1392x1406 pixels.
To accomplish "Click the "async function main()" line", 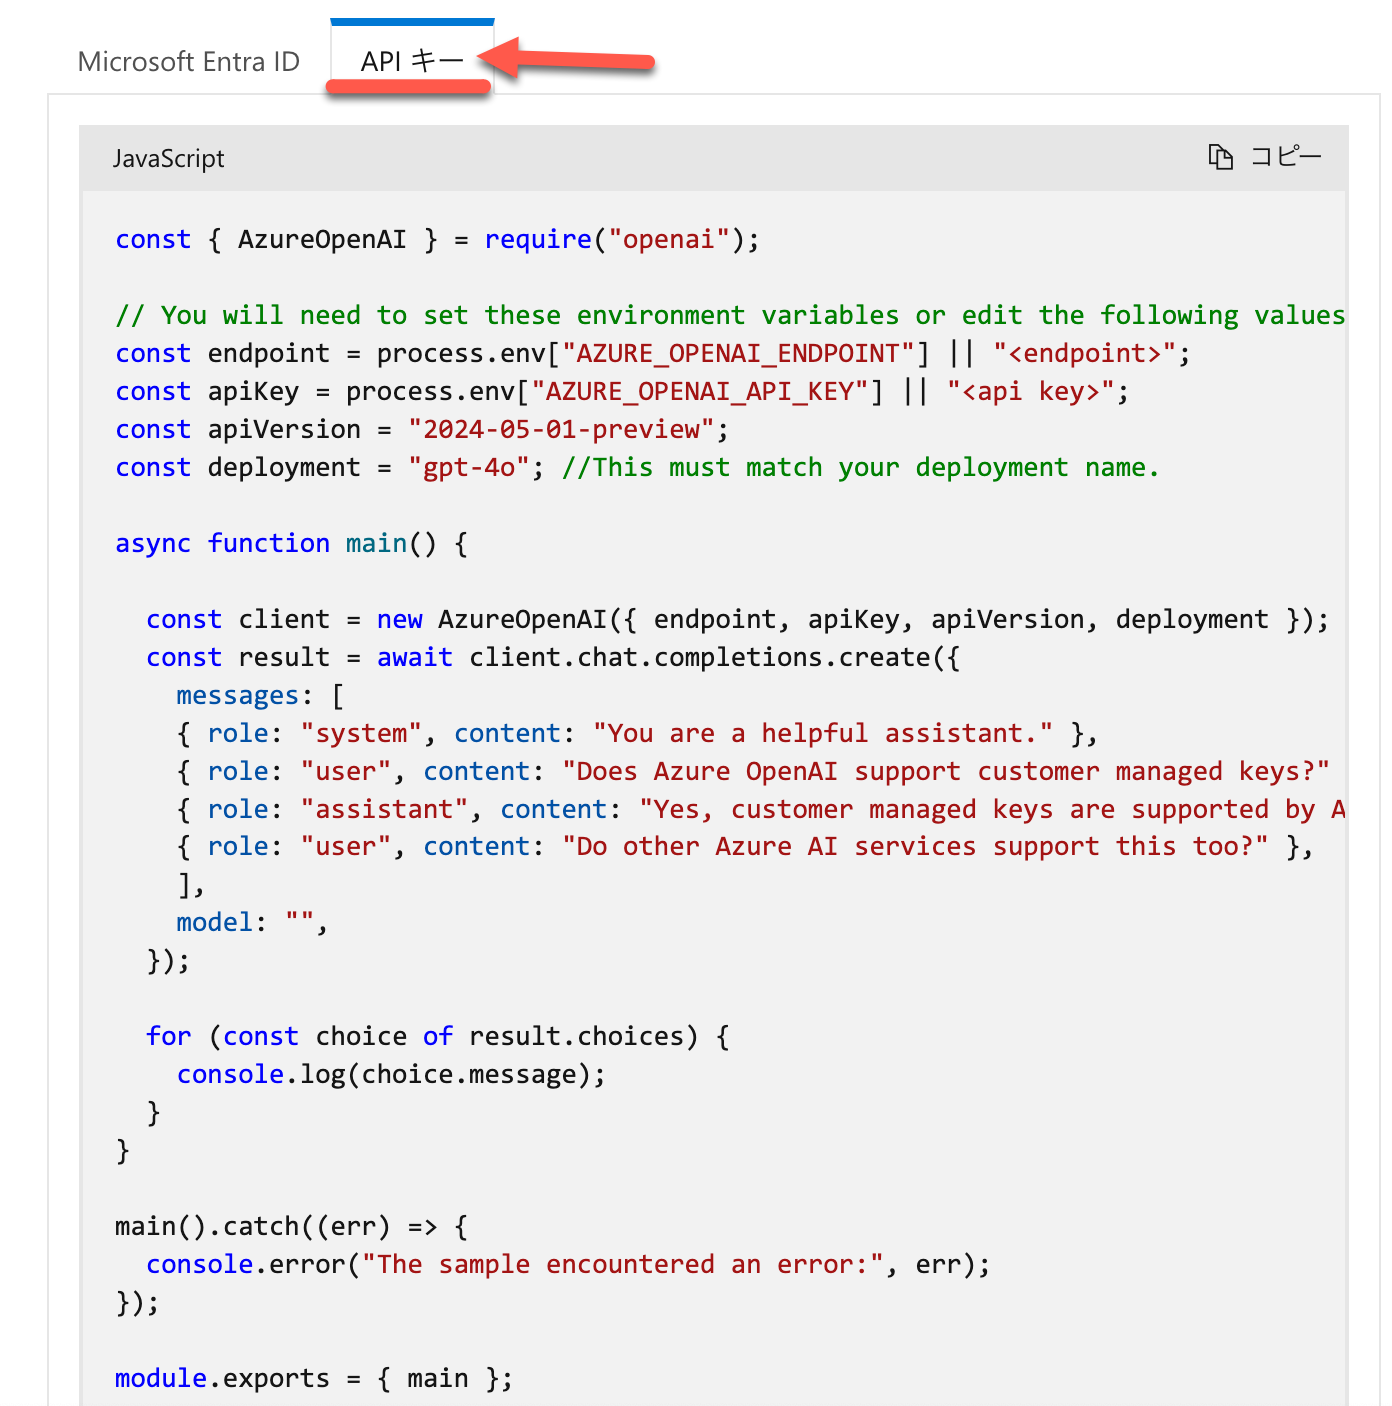I will 291,544.
